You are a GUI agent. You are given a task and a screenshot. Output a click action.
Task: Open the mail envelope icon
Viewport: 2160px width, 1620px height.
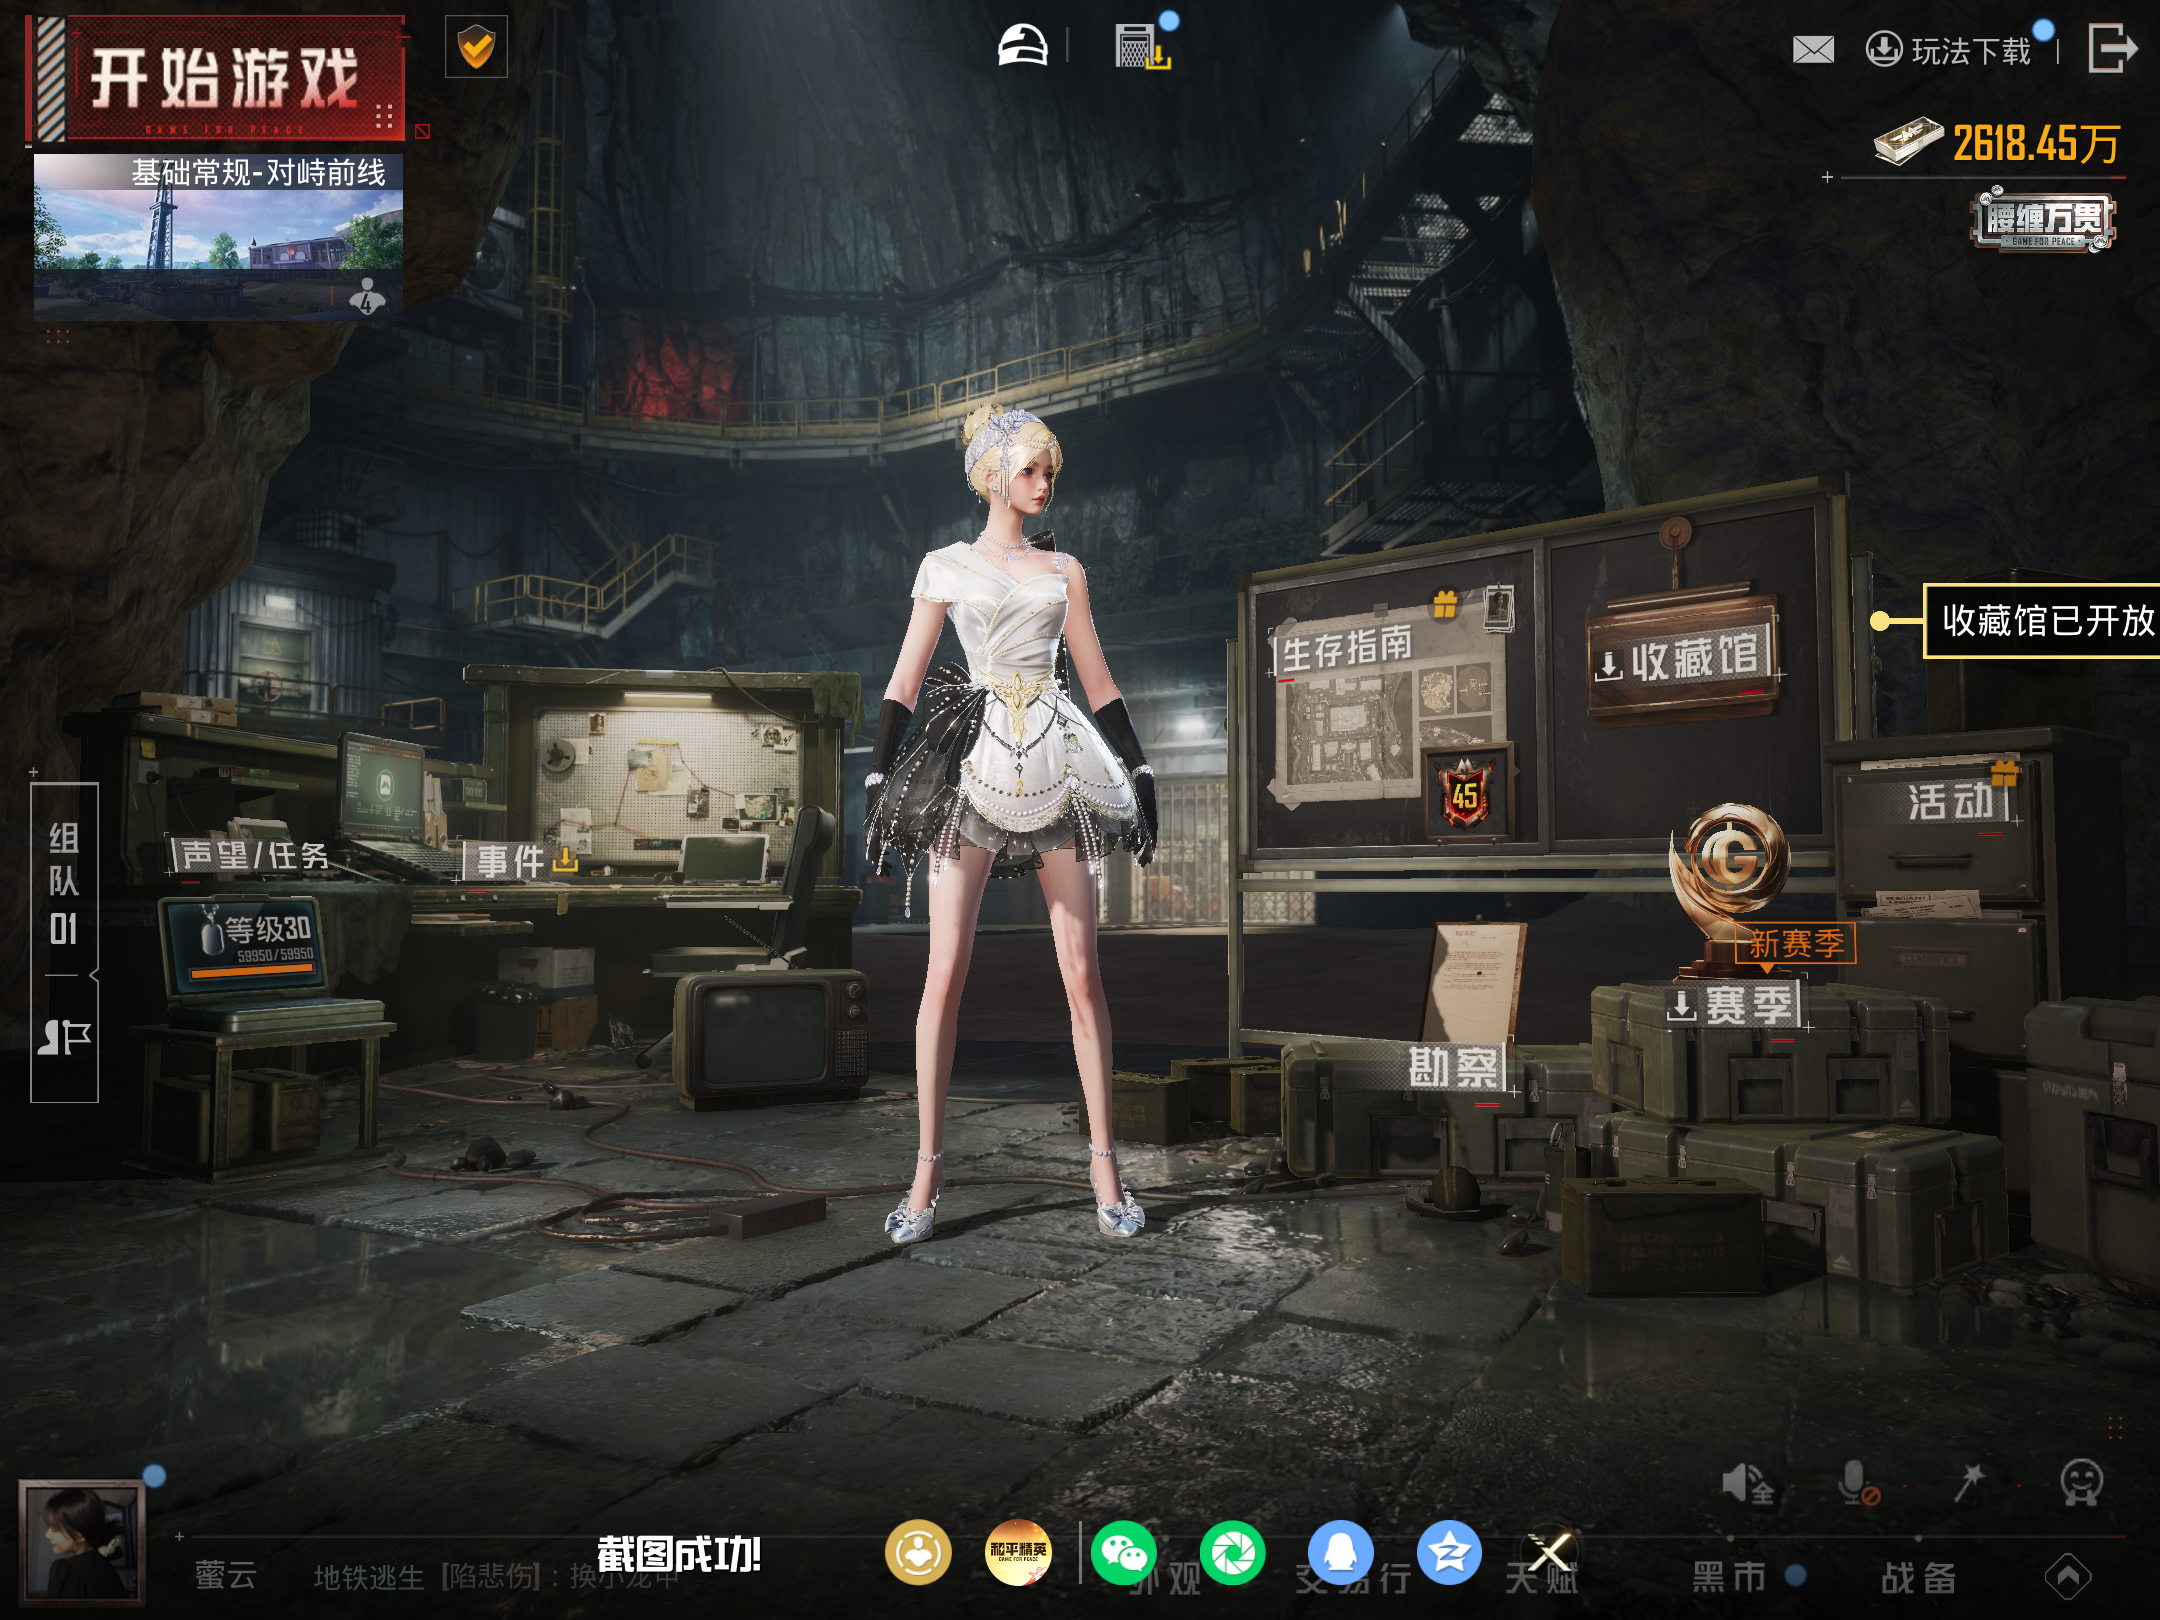(x=1813, y=49)
